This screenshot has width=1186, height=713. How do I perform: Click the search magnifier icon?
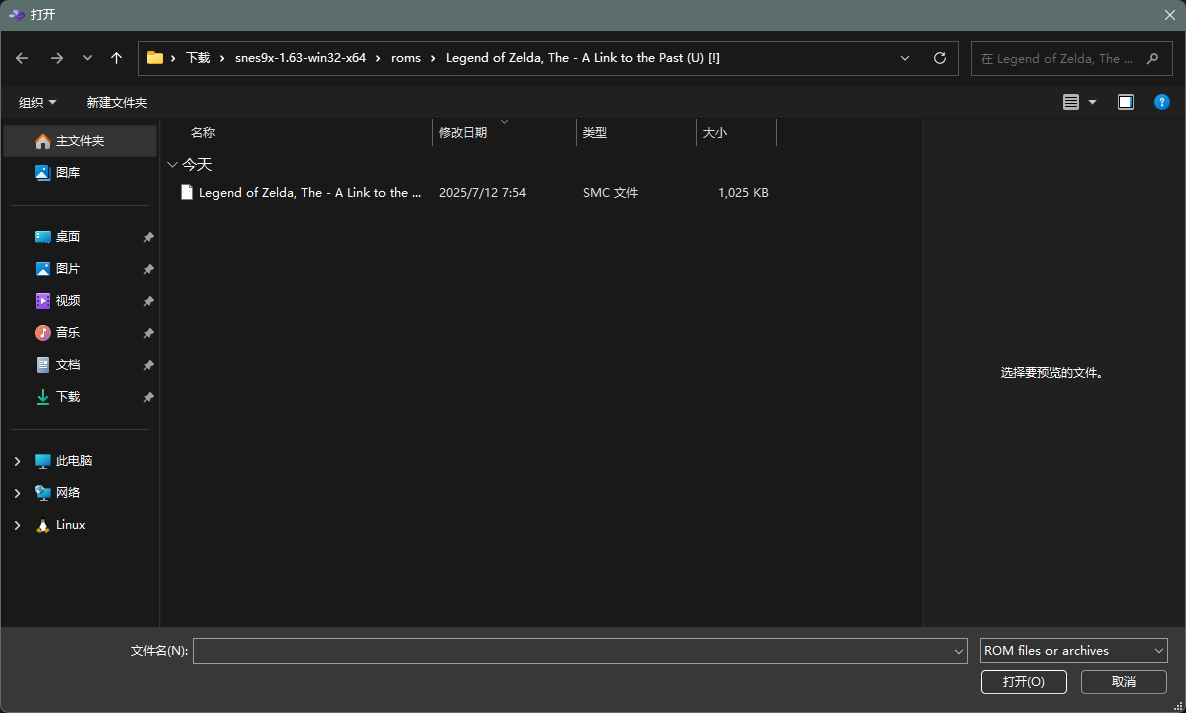point(1153,58)
